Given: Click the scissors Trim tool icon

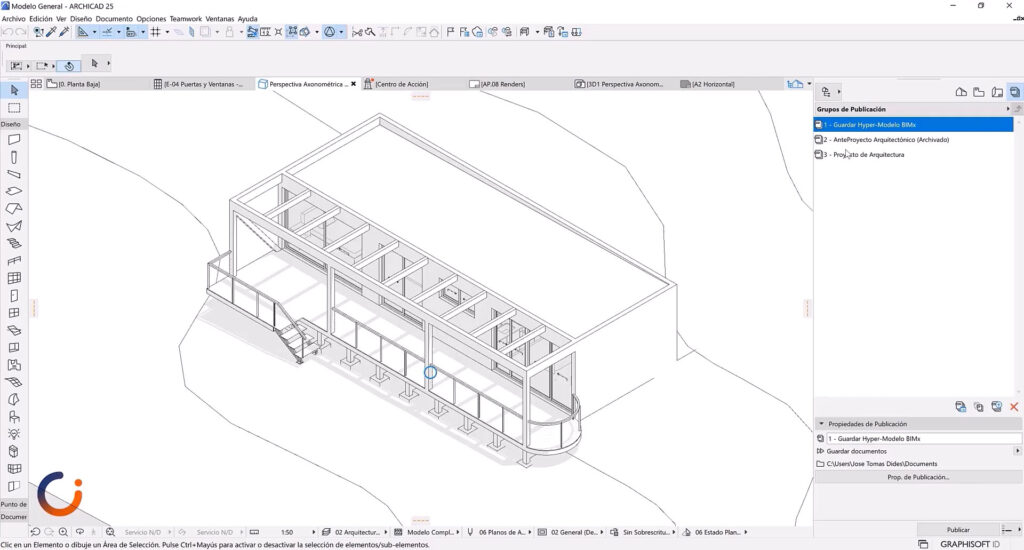Looking at the screenshot, I should tap(357, 32).
